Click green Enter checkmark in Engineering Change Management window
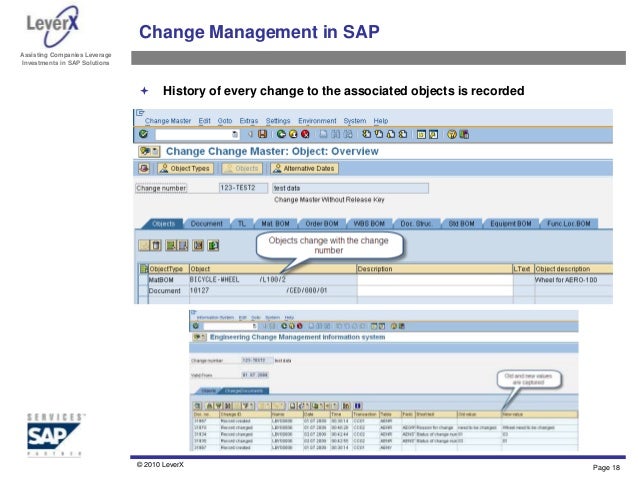 (196, 326)
